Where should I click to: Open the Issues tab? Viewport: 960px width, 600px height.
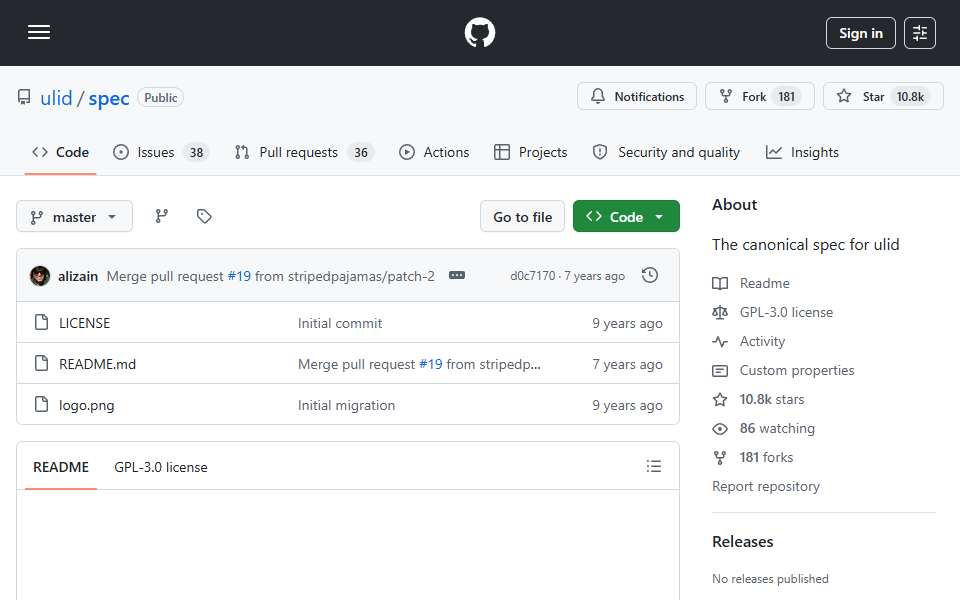pyautogui.click(x=162, y=152)
